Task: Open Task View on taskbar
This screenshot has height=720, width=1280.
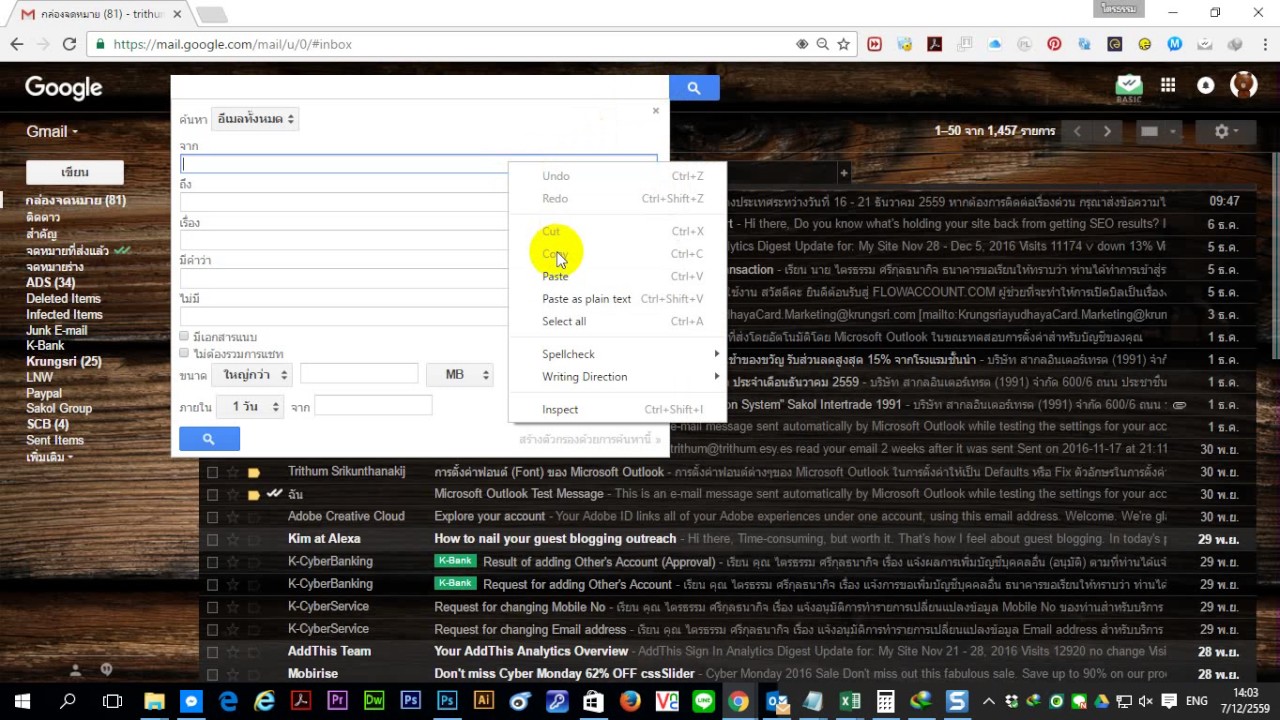Action: (113, 701)
